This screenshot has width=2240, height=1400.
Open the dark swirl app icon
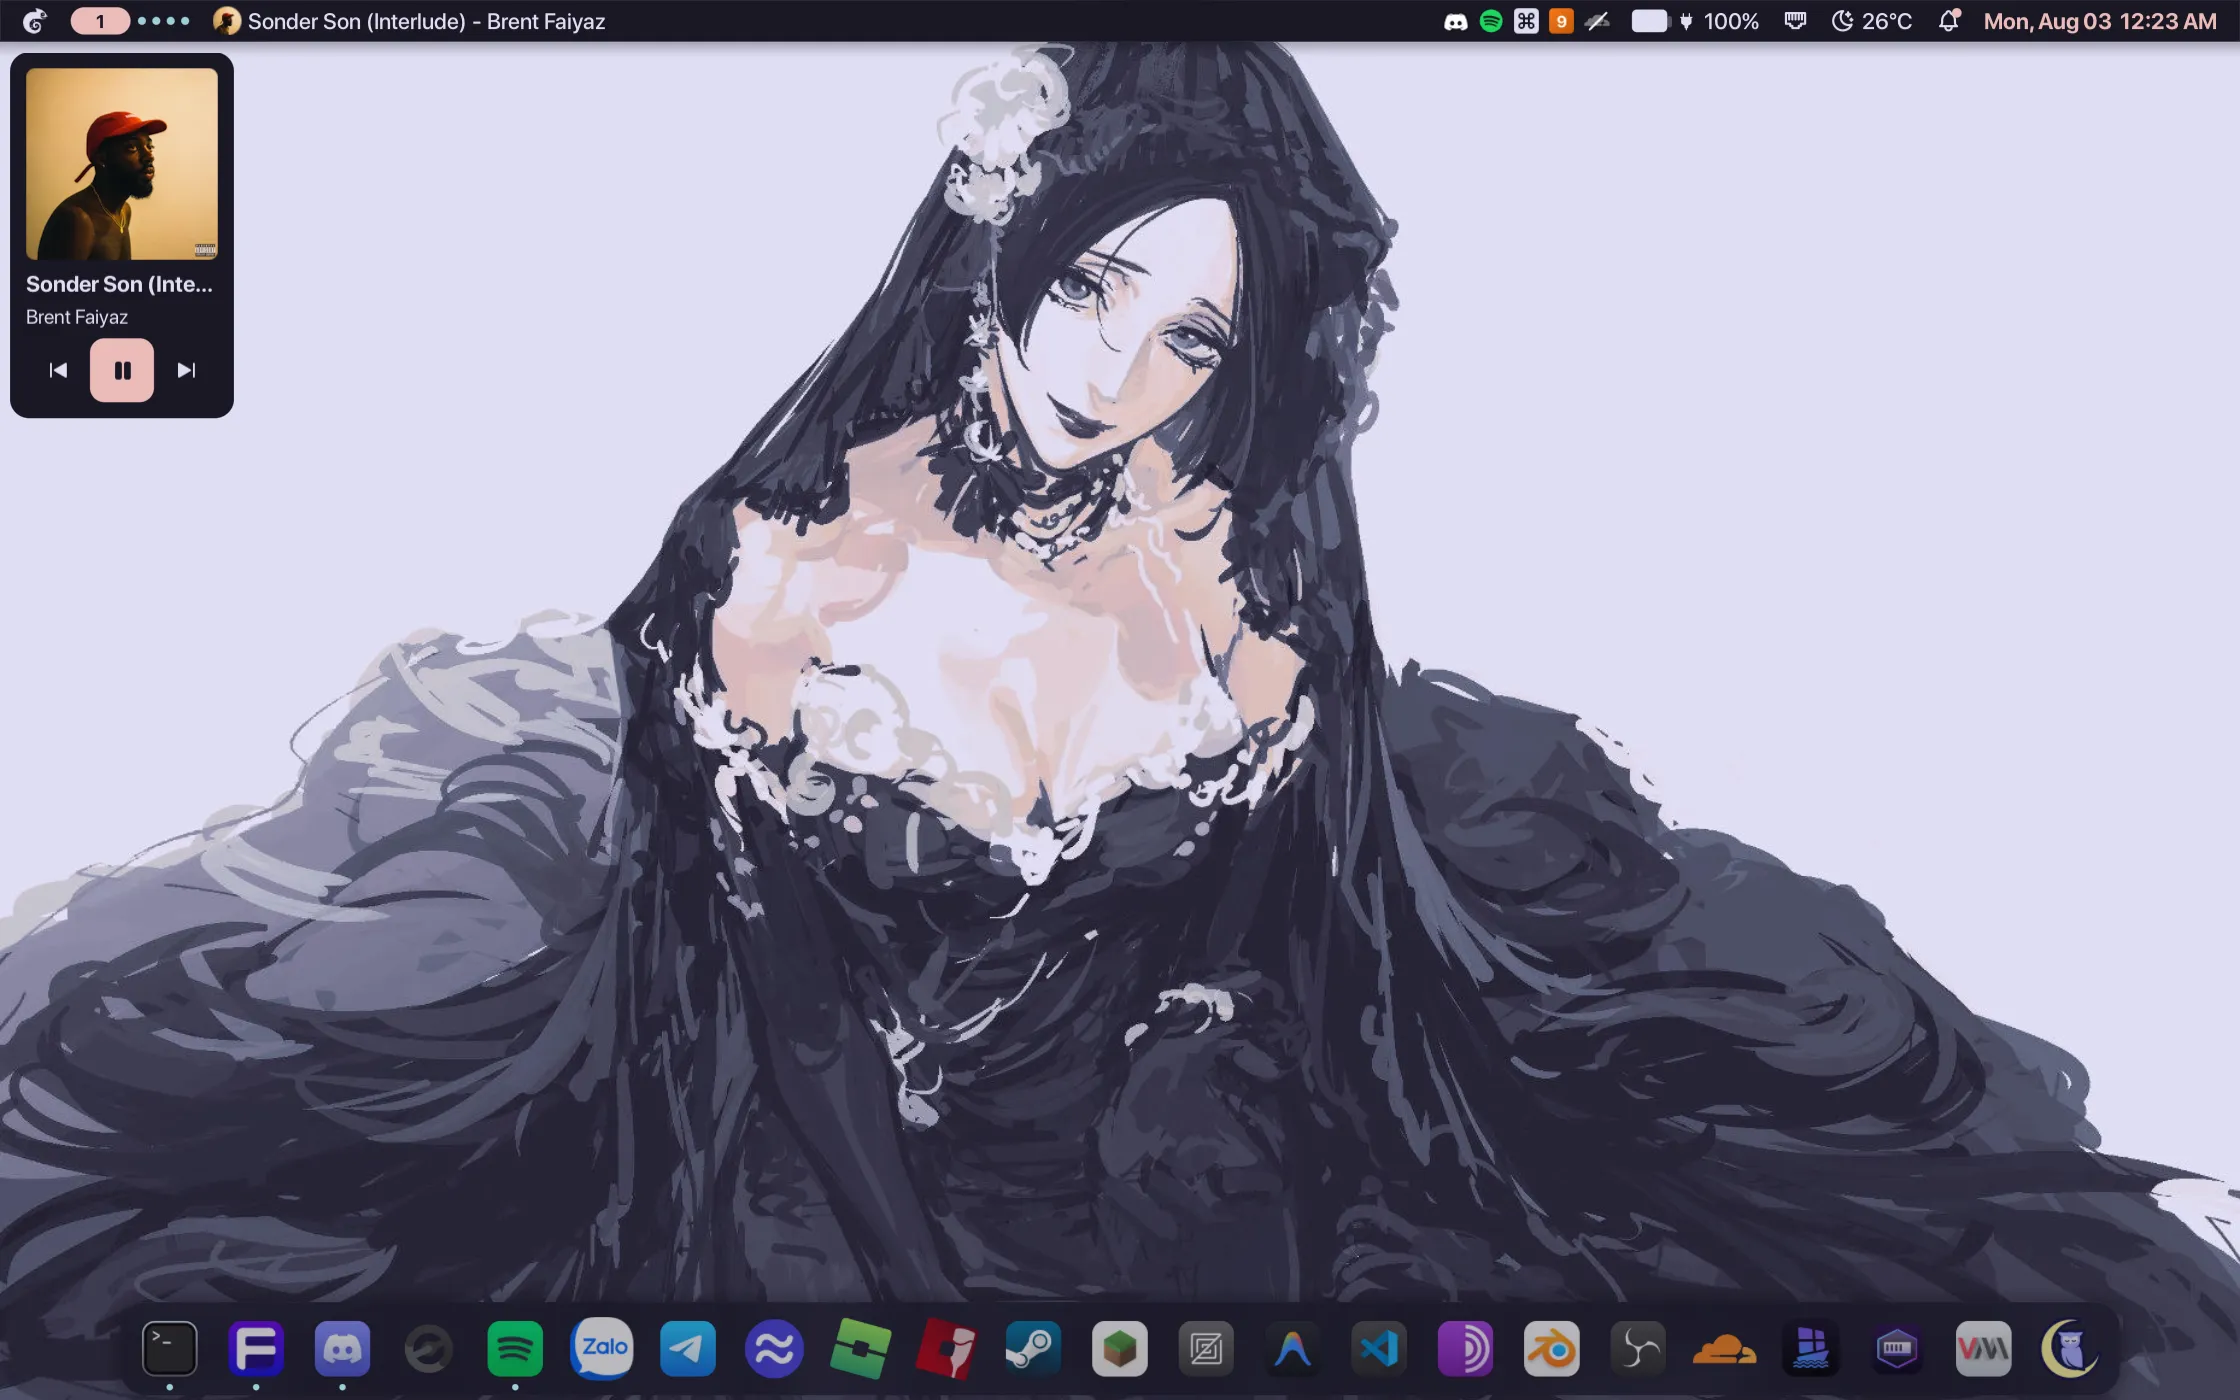click(1638, 1349)
